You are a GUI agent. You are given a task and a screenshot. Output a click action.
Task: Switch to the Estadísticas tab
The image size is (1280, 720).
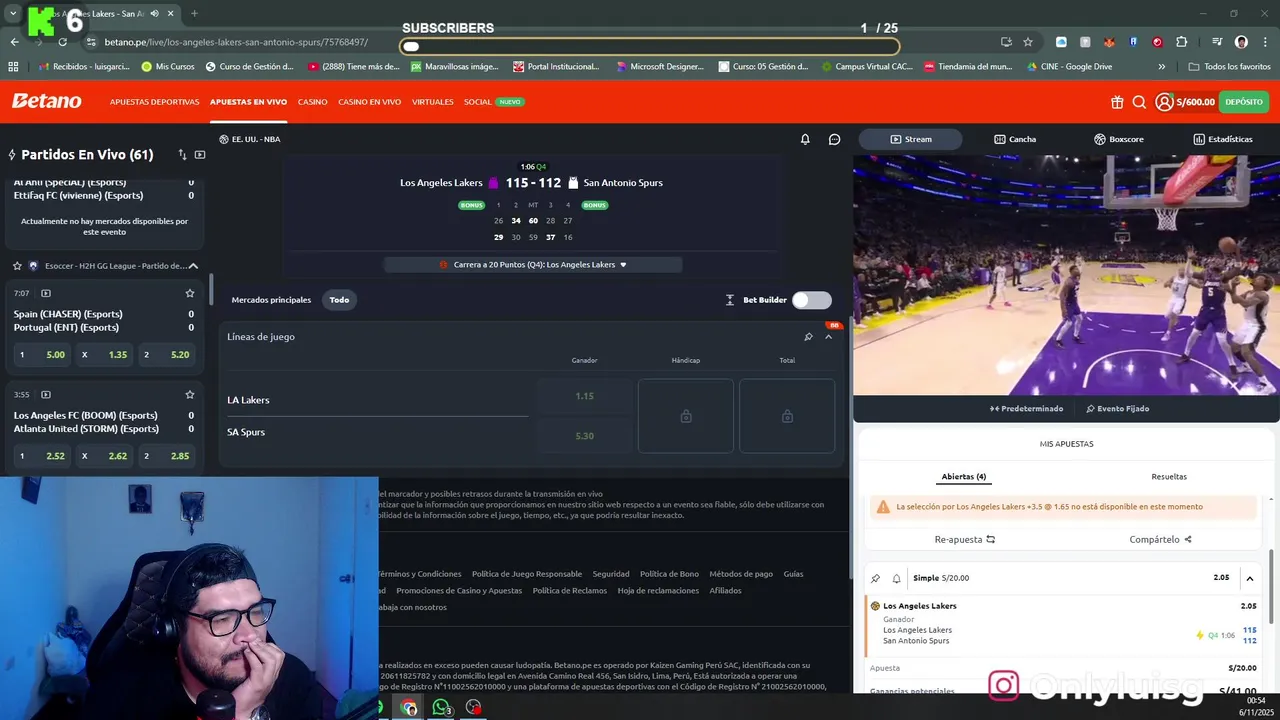pyautogui.click(x=1223, y=139)
